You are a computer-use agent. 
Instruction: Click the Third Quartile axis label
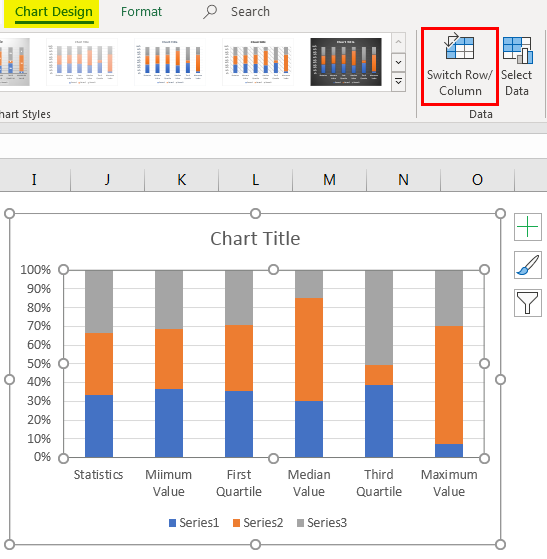[x=379, y=483]
